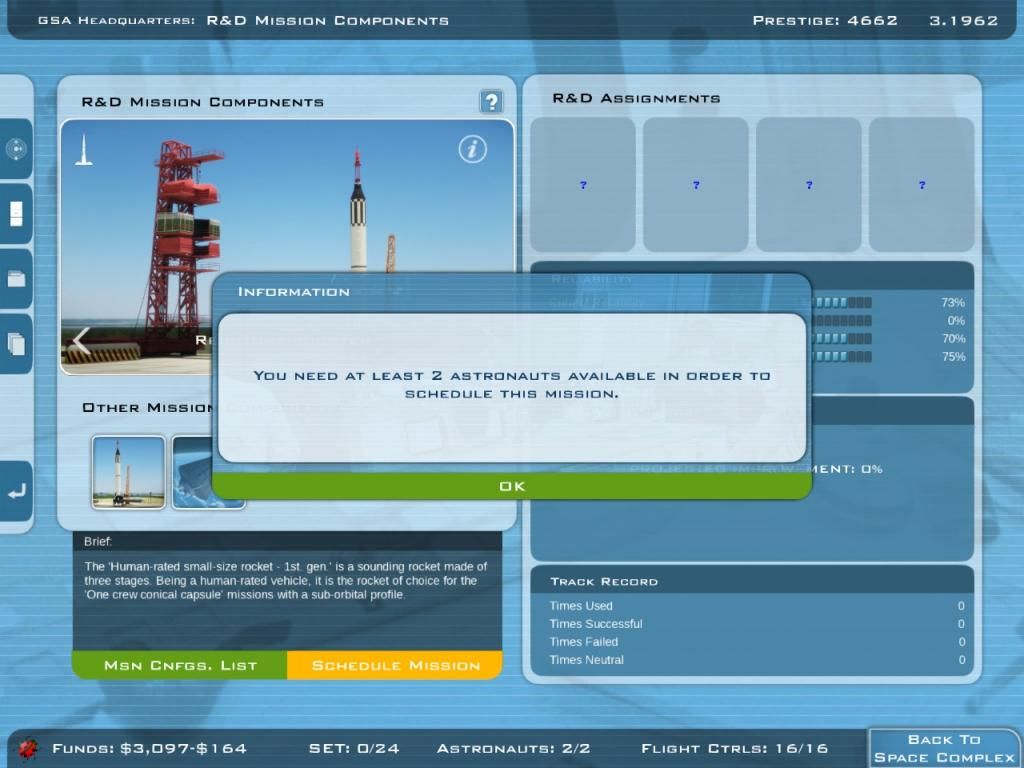Screen dimensions: 1024x768
Task: Click the stacked documents icon in left sidebar
Action: (16, 344)
